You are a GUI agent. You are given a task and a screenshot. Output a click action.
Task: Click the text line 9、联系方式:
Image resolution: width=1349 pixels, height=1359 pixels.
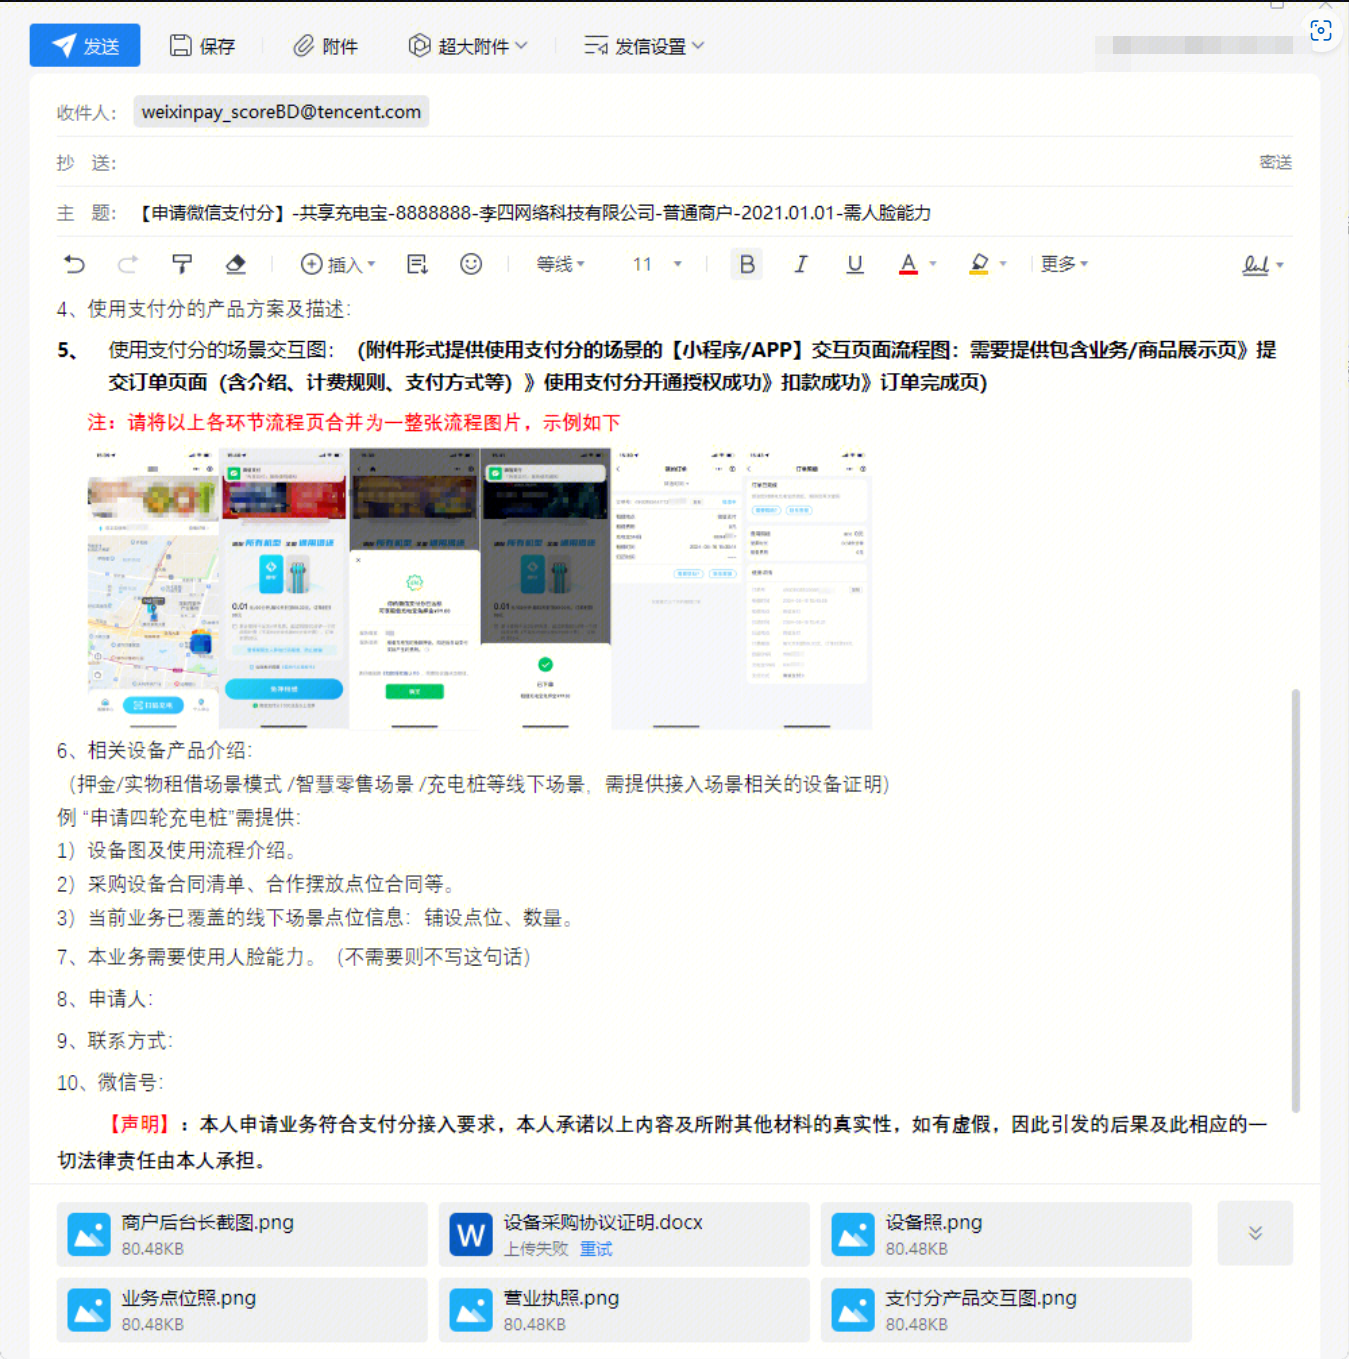coord(115,1041)
